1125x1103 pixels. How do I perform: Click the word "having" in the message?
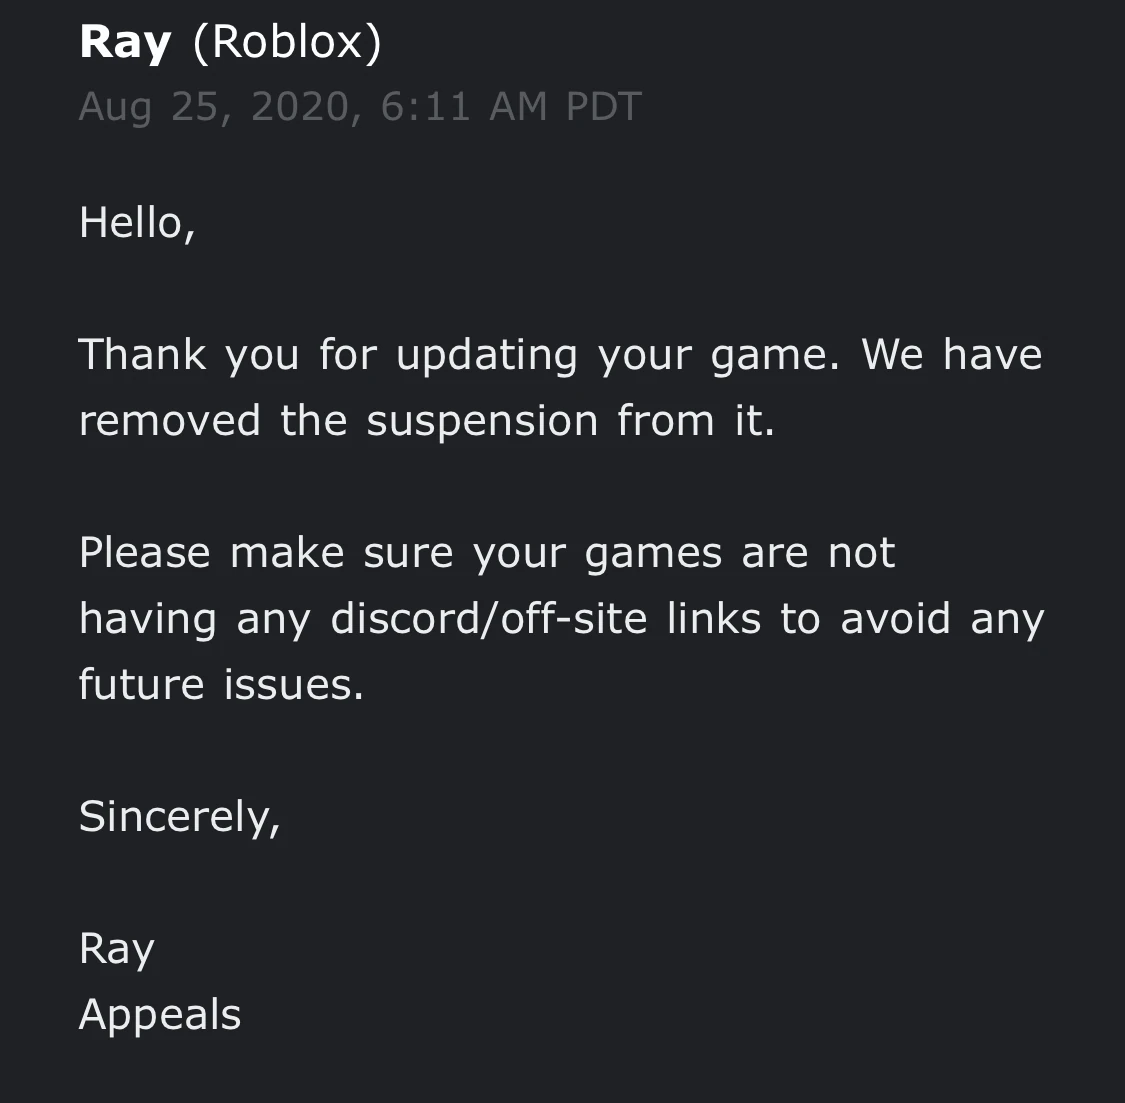[147, 619]
